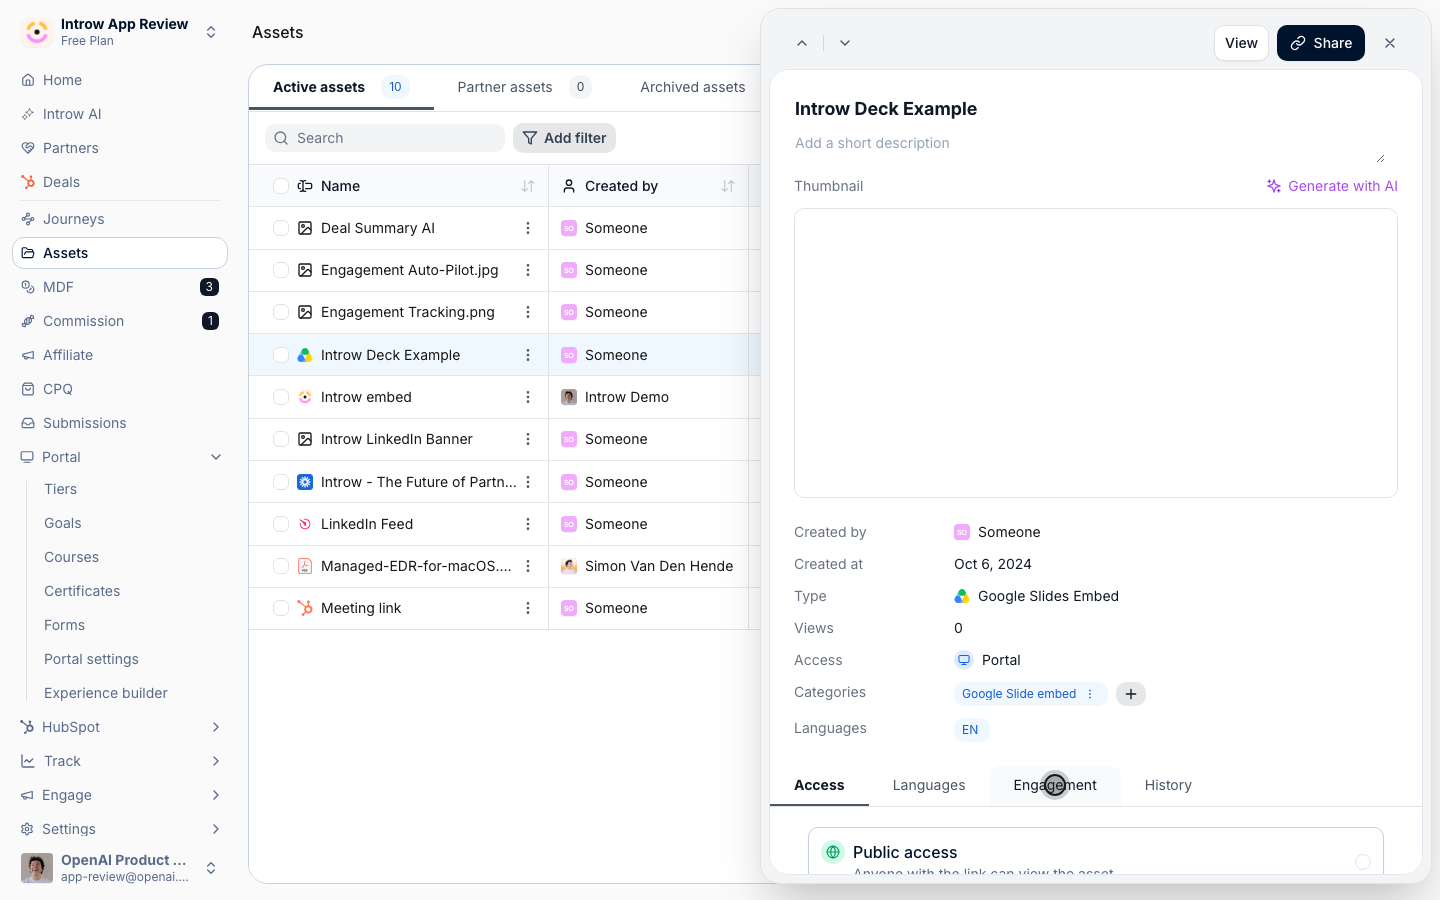Open Deals in the sidebar
The width and height of the screenshot is (1440, 900).
(120, 182)
